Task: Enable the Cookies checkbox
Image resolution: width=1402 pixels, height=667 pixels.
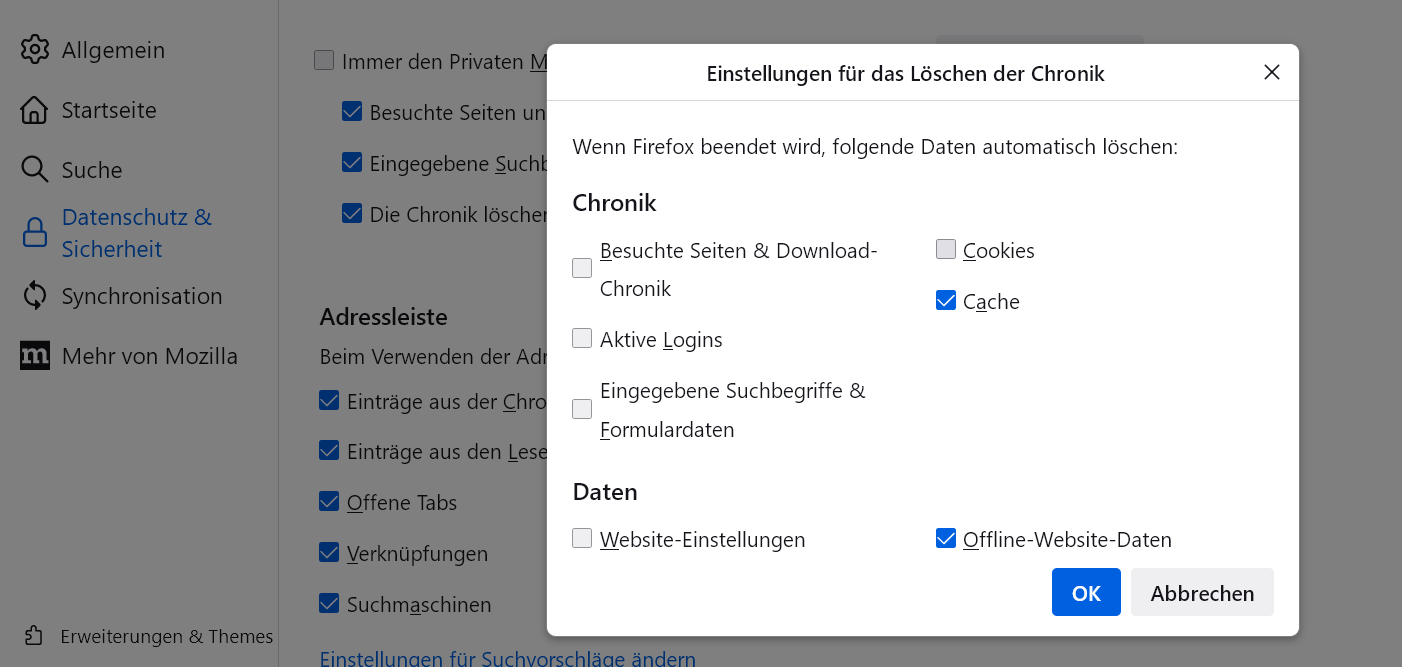Action: 946,250
